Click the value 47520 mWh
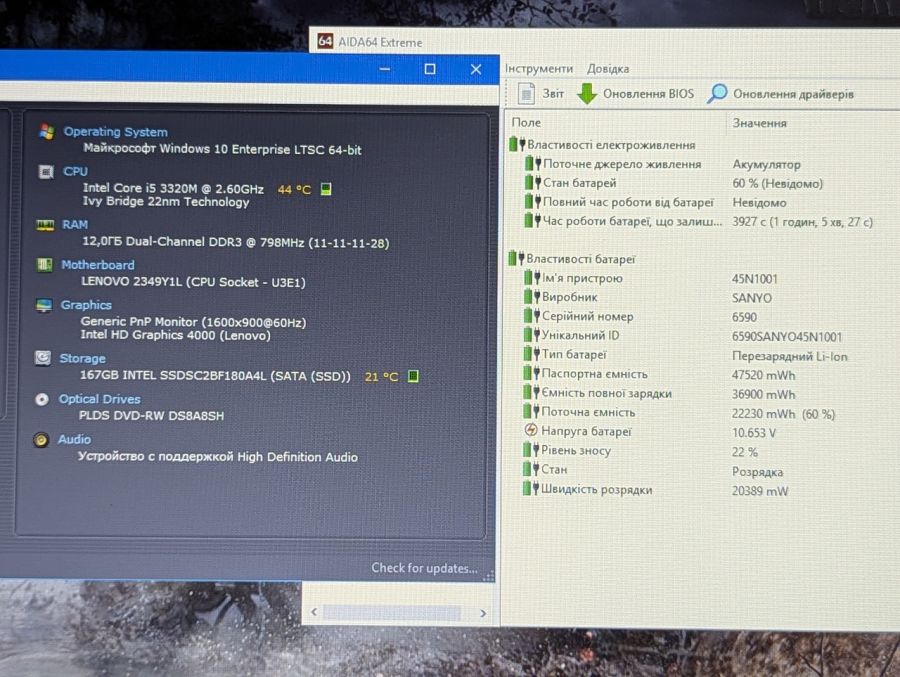The height and width of the screenshot is (677, 900). [763, 375]
